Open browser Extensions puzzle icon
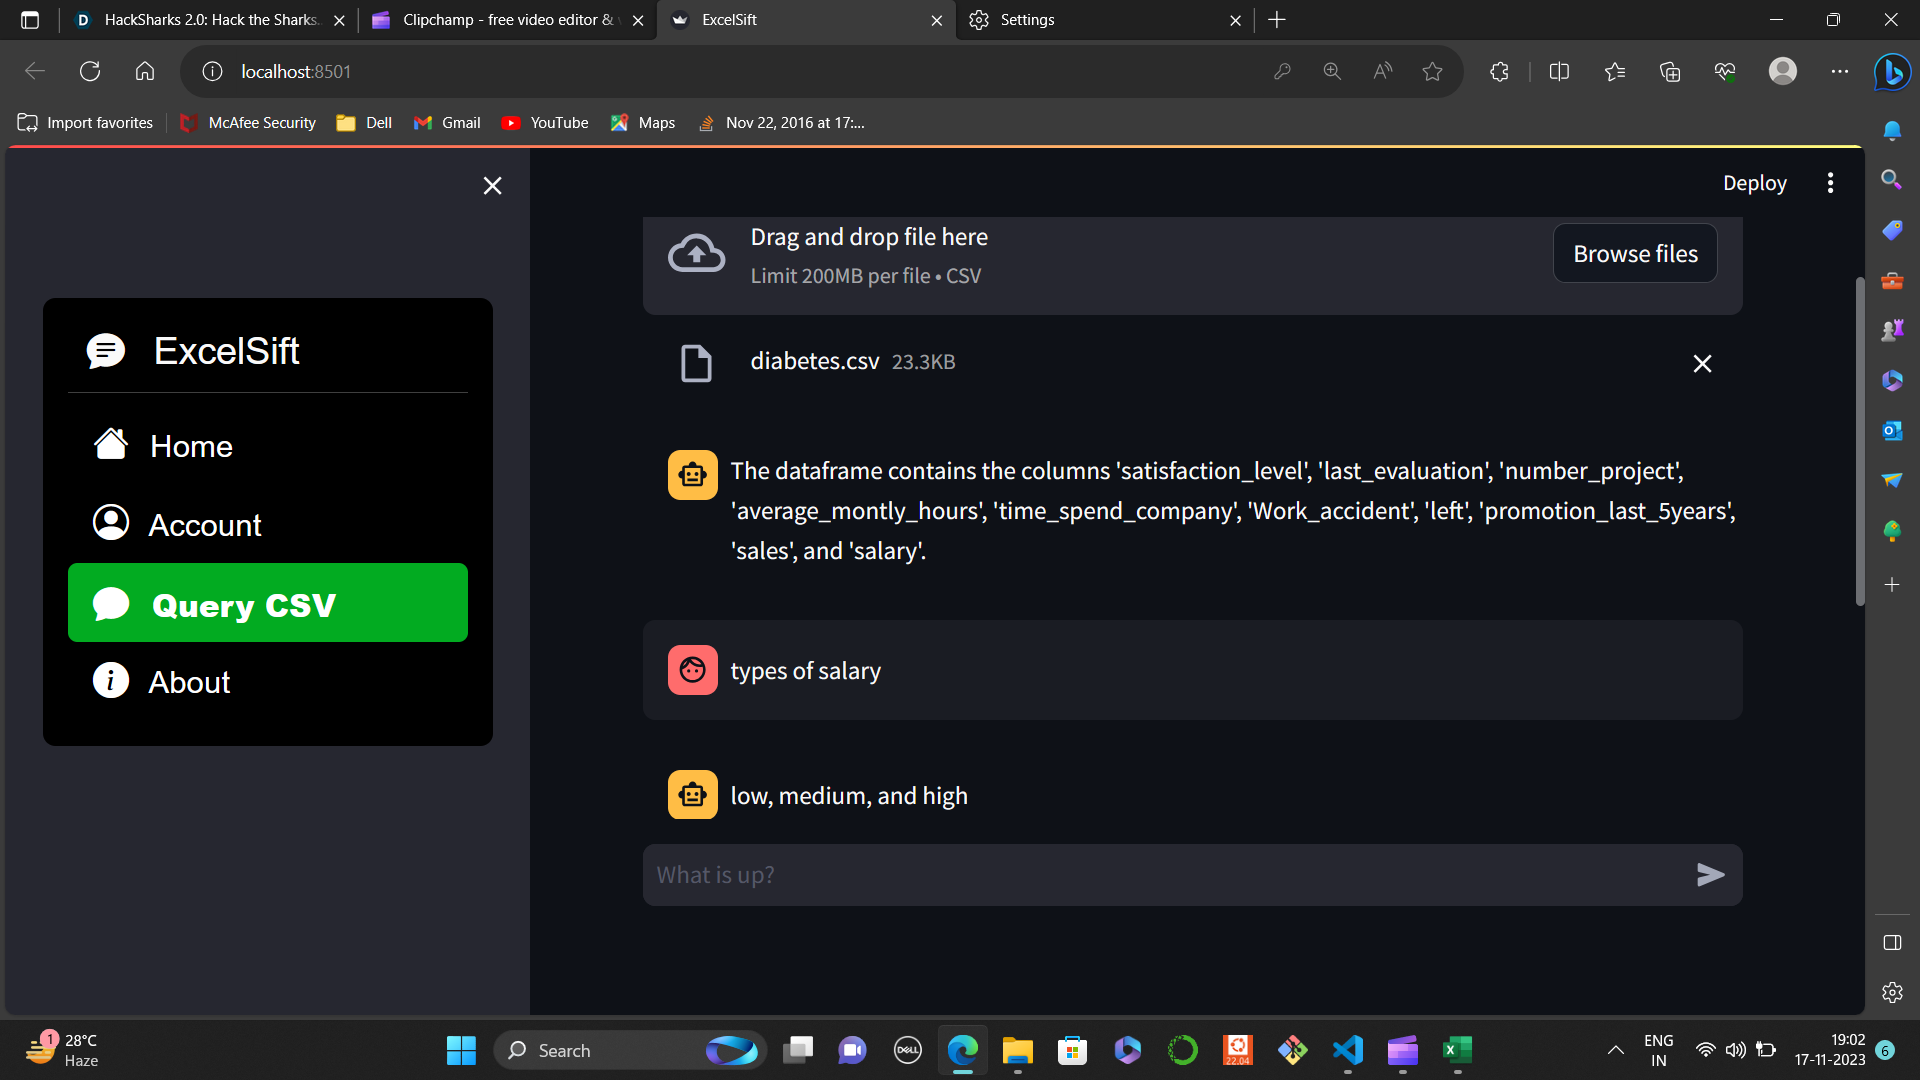Image resolution: width=1920 pixels, height=1080 pixels. [1498, 71]
